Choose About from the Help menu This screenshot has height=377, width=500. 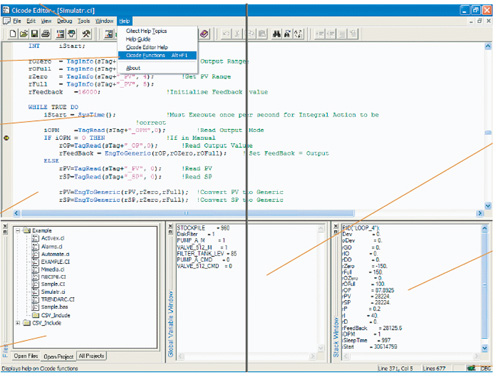(x=133, y=68)
